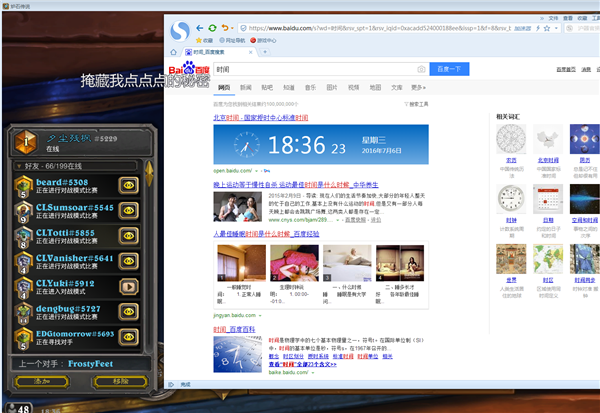
Task: Click the pink bedding sleep thumbnail
Action: pyautogui.click(x=294, y=263)
